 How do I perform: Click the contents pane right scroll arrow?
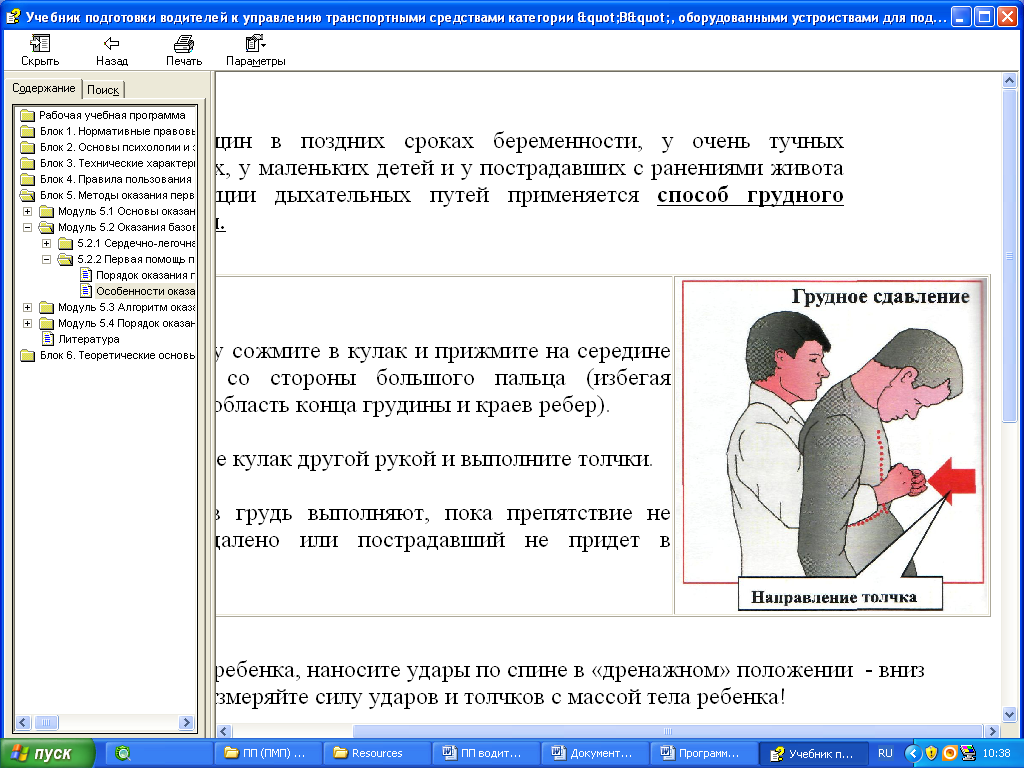point(186,722)
